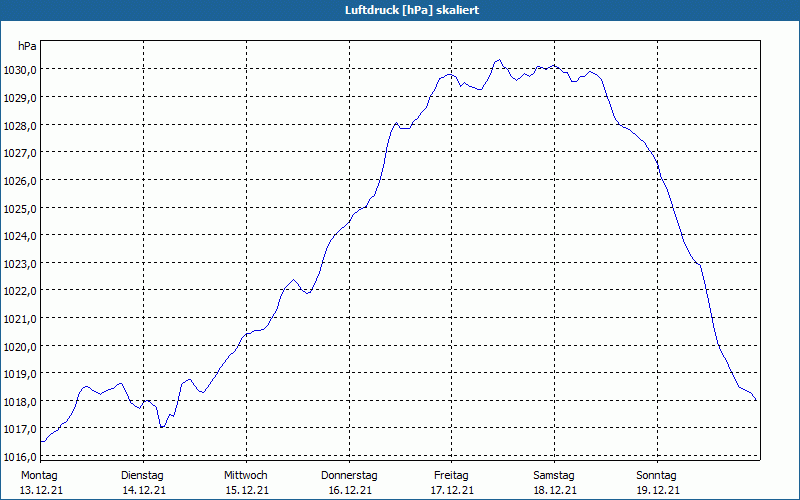Click the curve's endpoint at the right edge
The height and width of the screenshot is (500, 800).
point(756,400)
